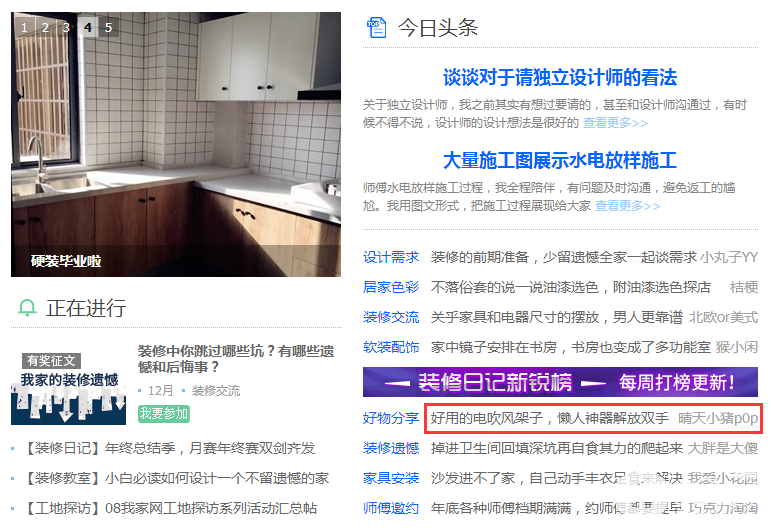Screen dimensions: 771x528
Task: Open 【工地探访】08我家网 summary post
Action: click(x=170, y=508)
